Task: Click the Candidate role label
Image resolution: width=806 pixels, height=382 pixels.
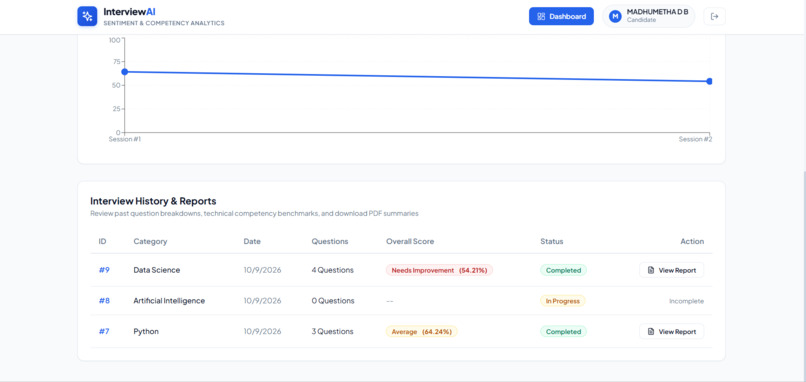Action: click(x=641, y=20)
